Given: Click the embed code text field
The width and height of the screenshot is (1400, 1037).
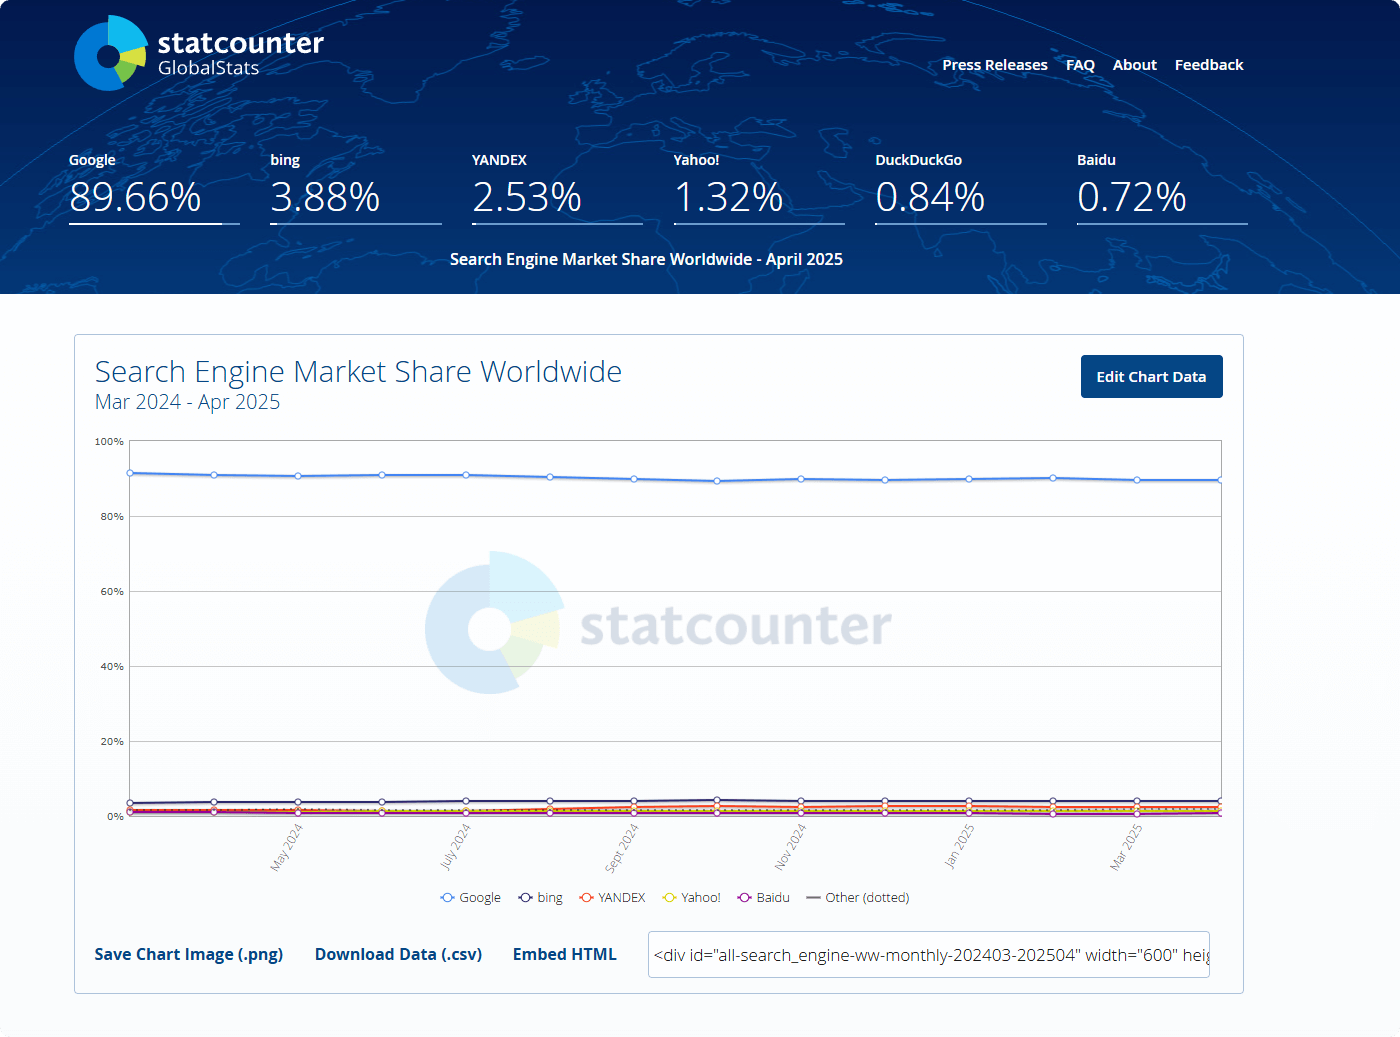Looking at the screenshot, I should 929,955.
